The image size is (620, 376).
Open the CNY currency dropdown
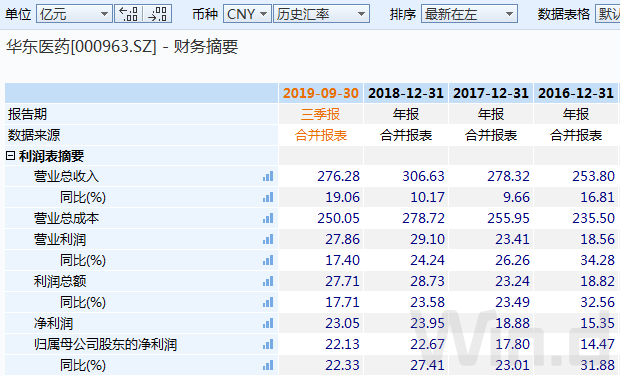[247, 14]
